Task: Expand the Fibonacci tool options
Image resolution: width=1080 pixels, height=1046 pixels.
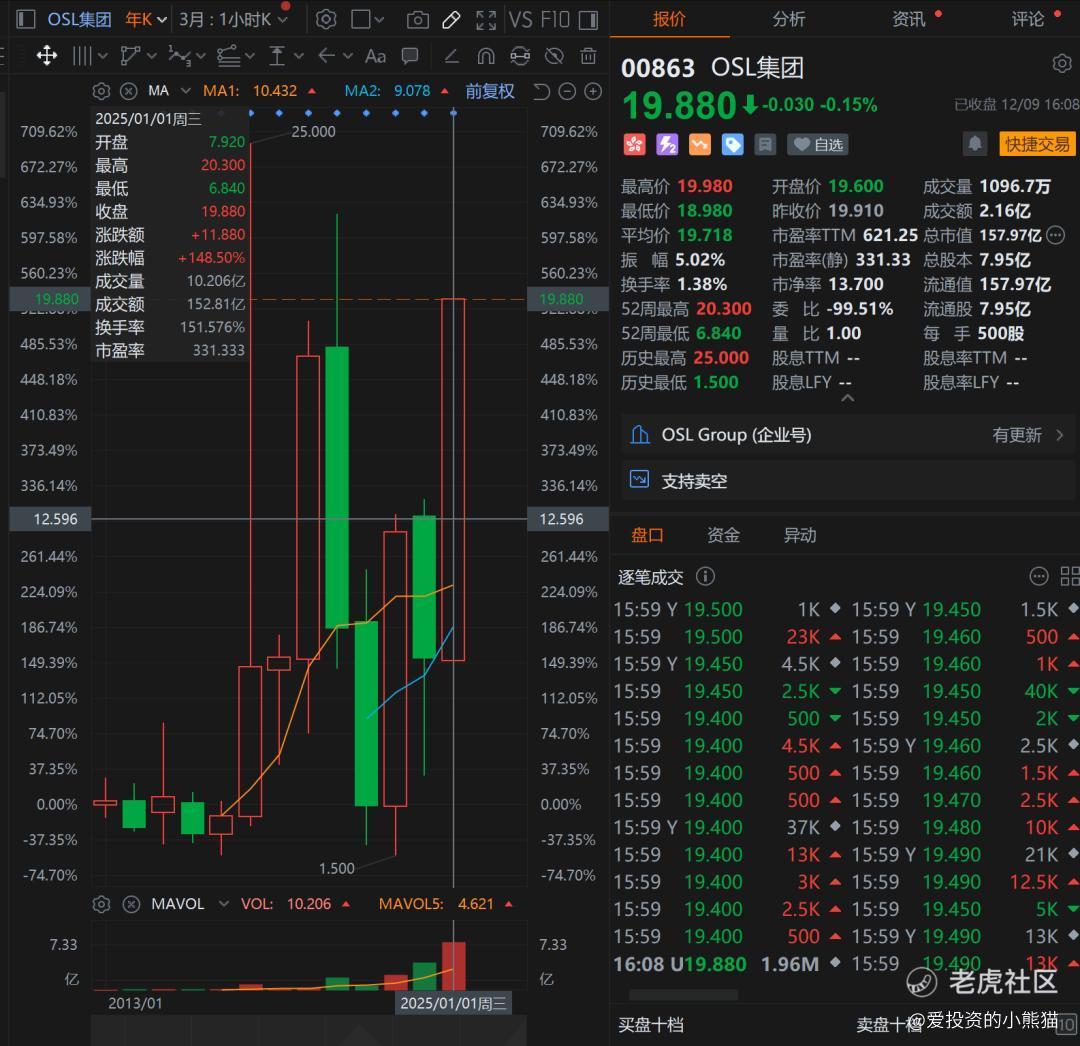Action: pyautogui.click(x=249, y=56)
